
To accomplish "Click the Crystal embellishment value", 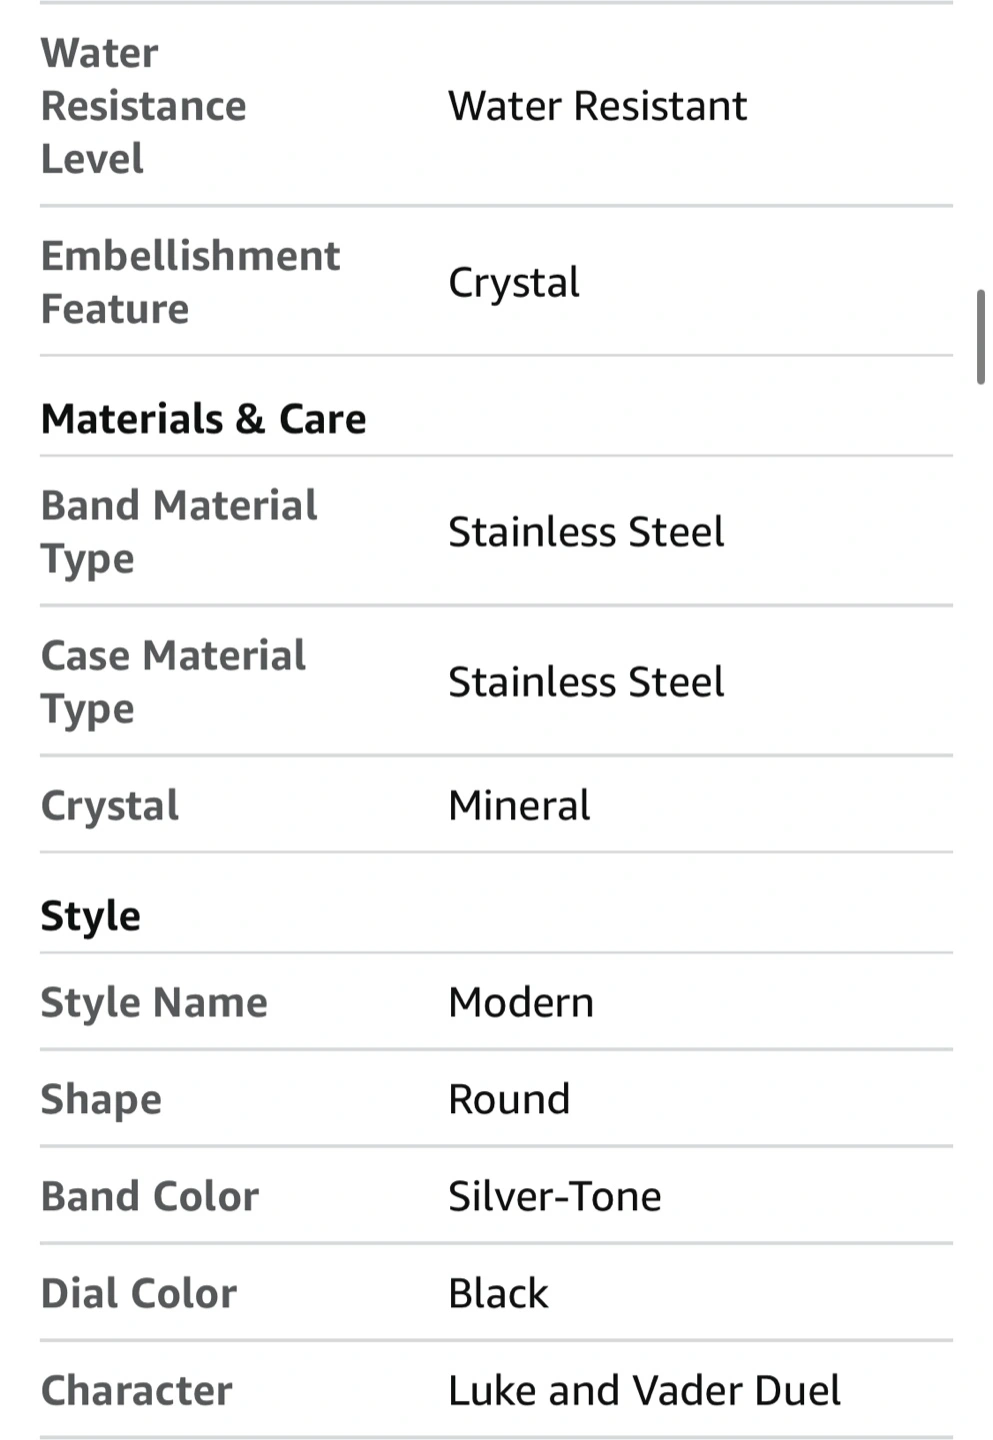I will [514, 283].
